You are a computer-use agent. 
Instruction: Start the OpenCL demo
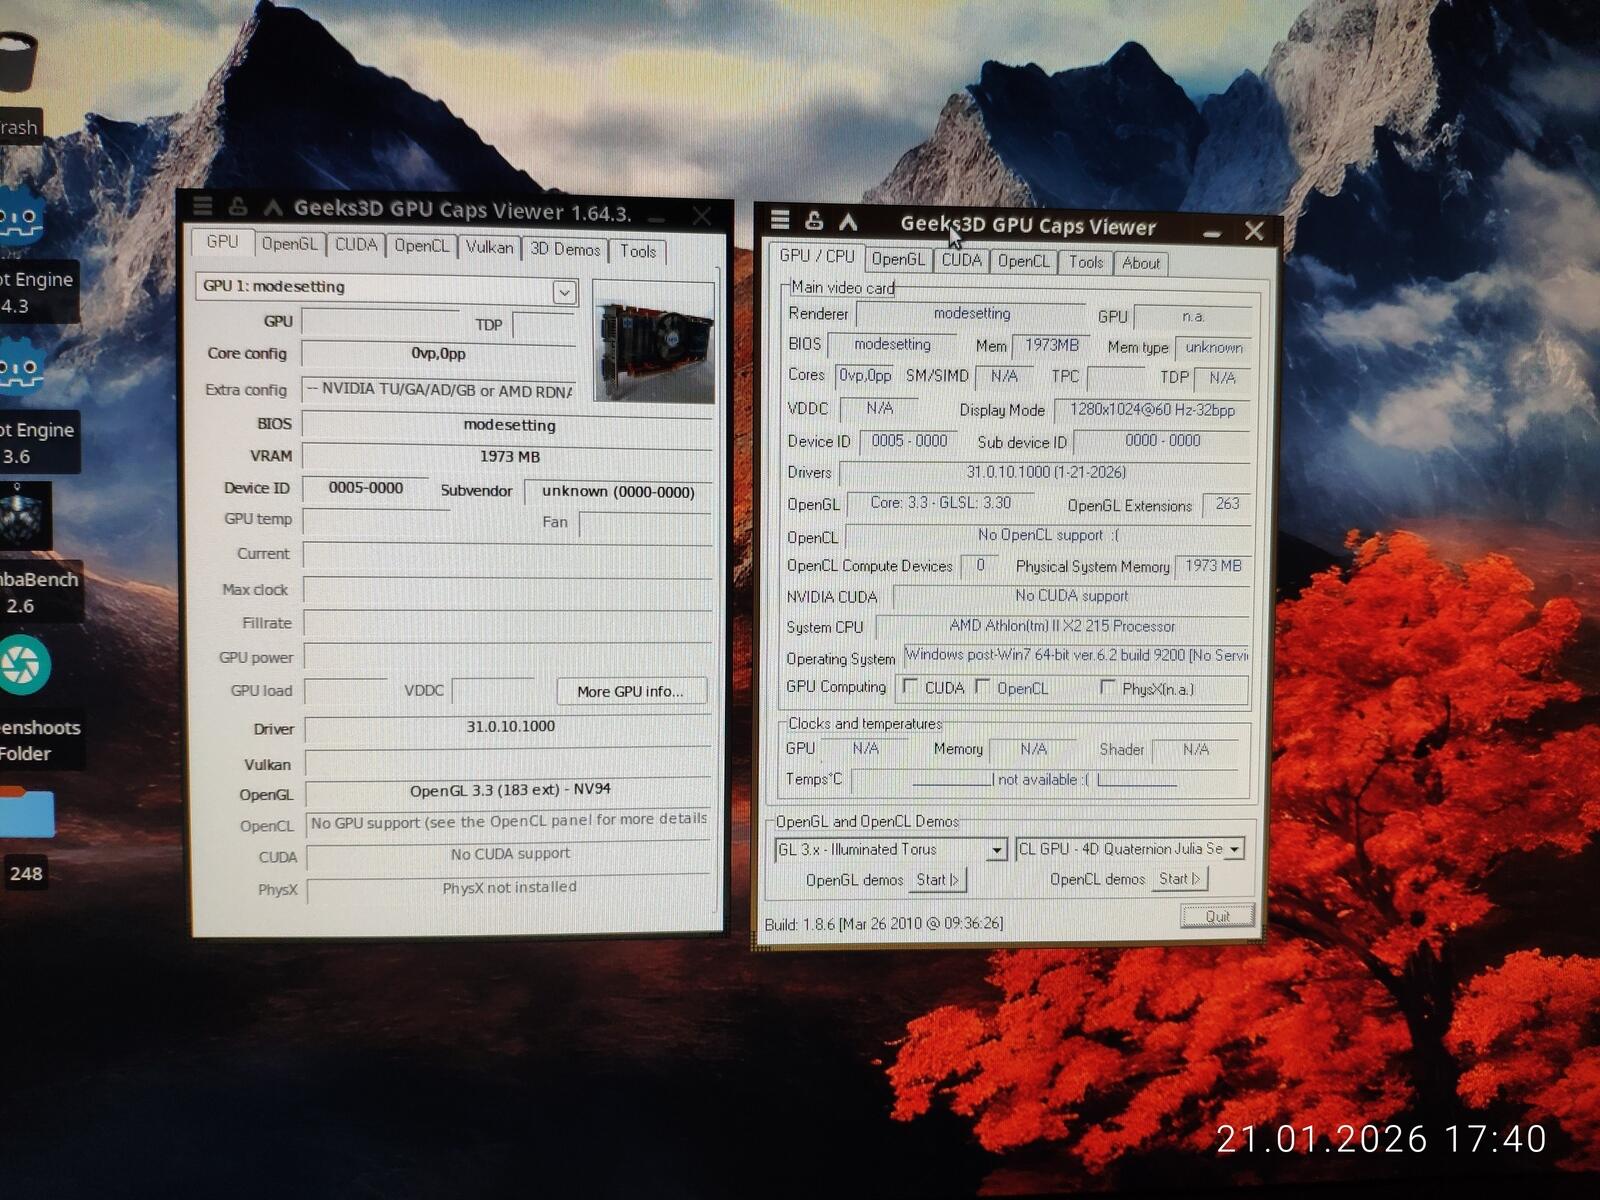tap(1181, 879)
